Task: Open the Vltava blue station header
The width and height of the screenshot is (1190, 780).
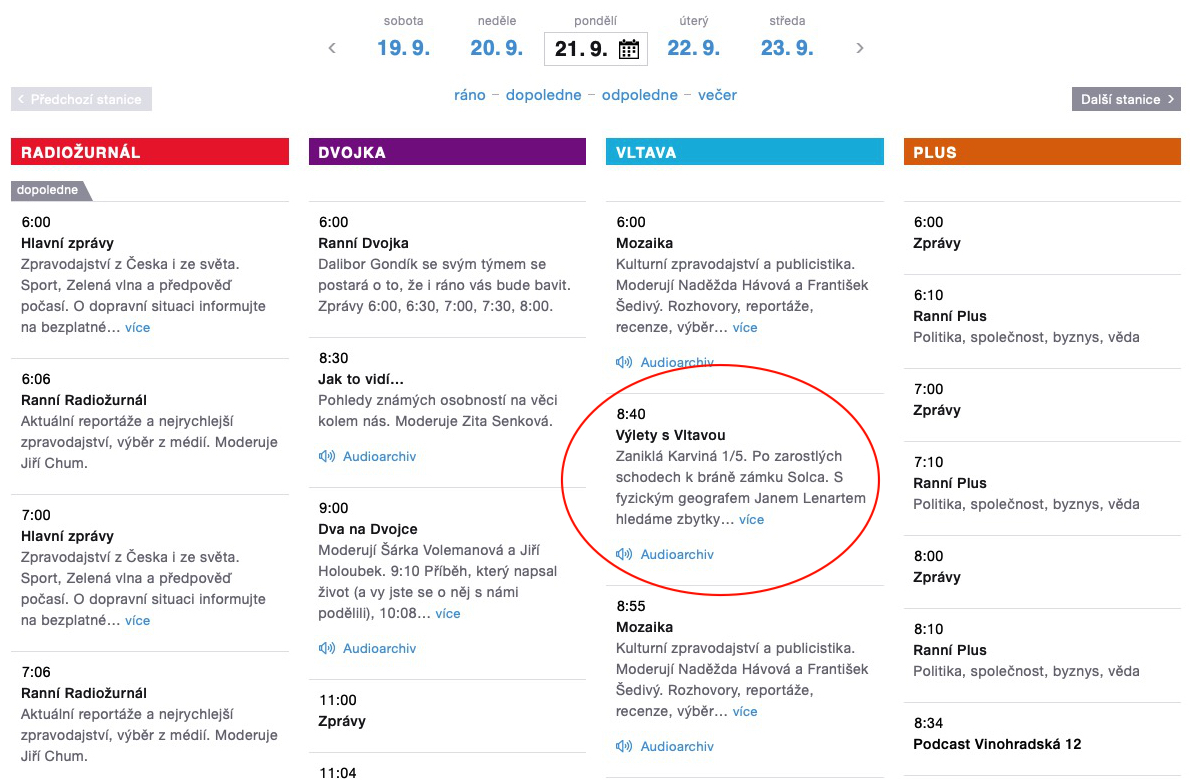Action: coord(745,152)
